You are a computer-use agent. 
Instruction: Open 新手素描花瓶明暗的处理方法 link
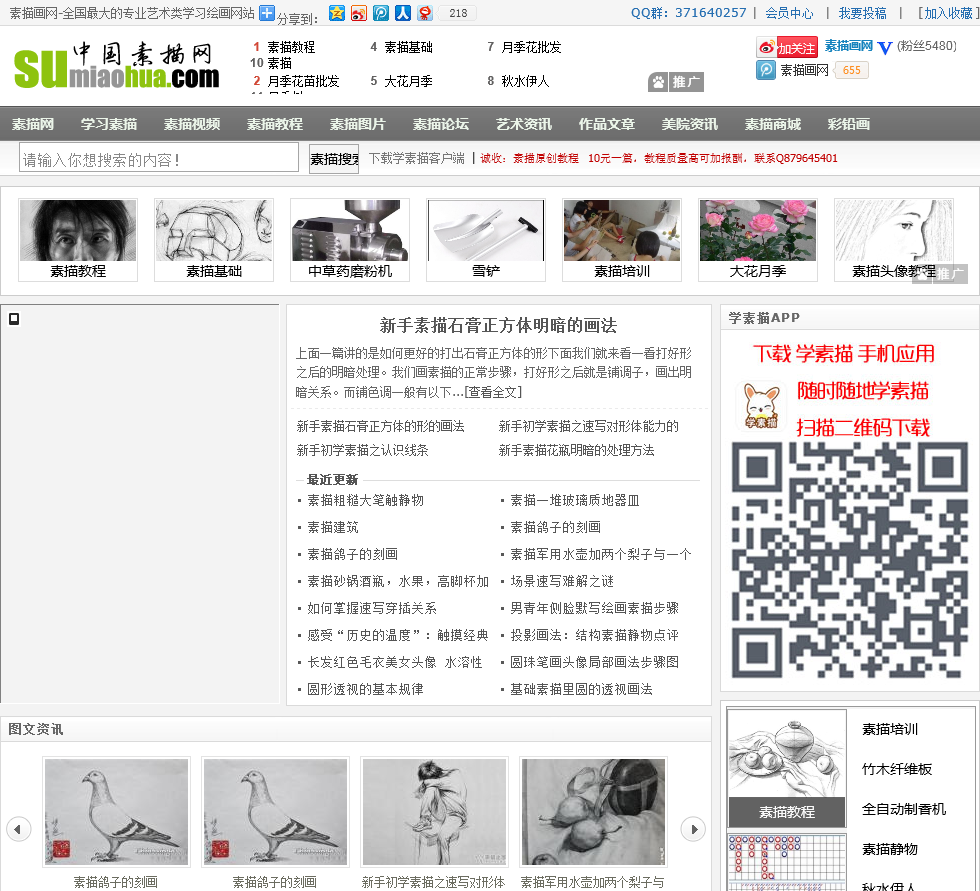coord(576,450)
